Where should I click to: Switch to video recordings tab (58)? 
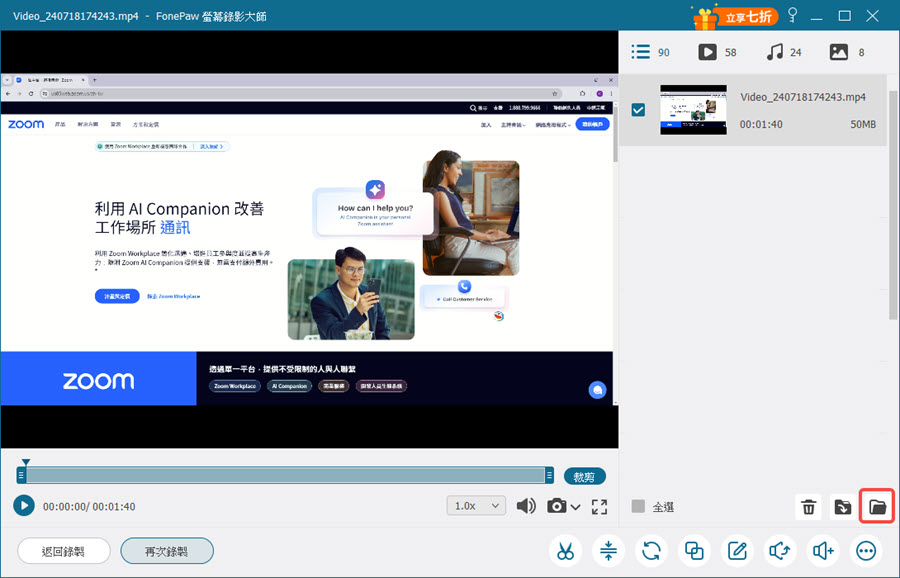click(x=717, y=52)
